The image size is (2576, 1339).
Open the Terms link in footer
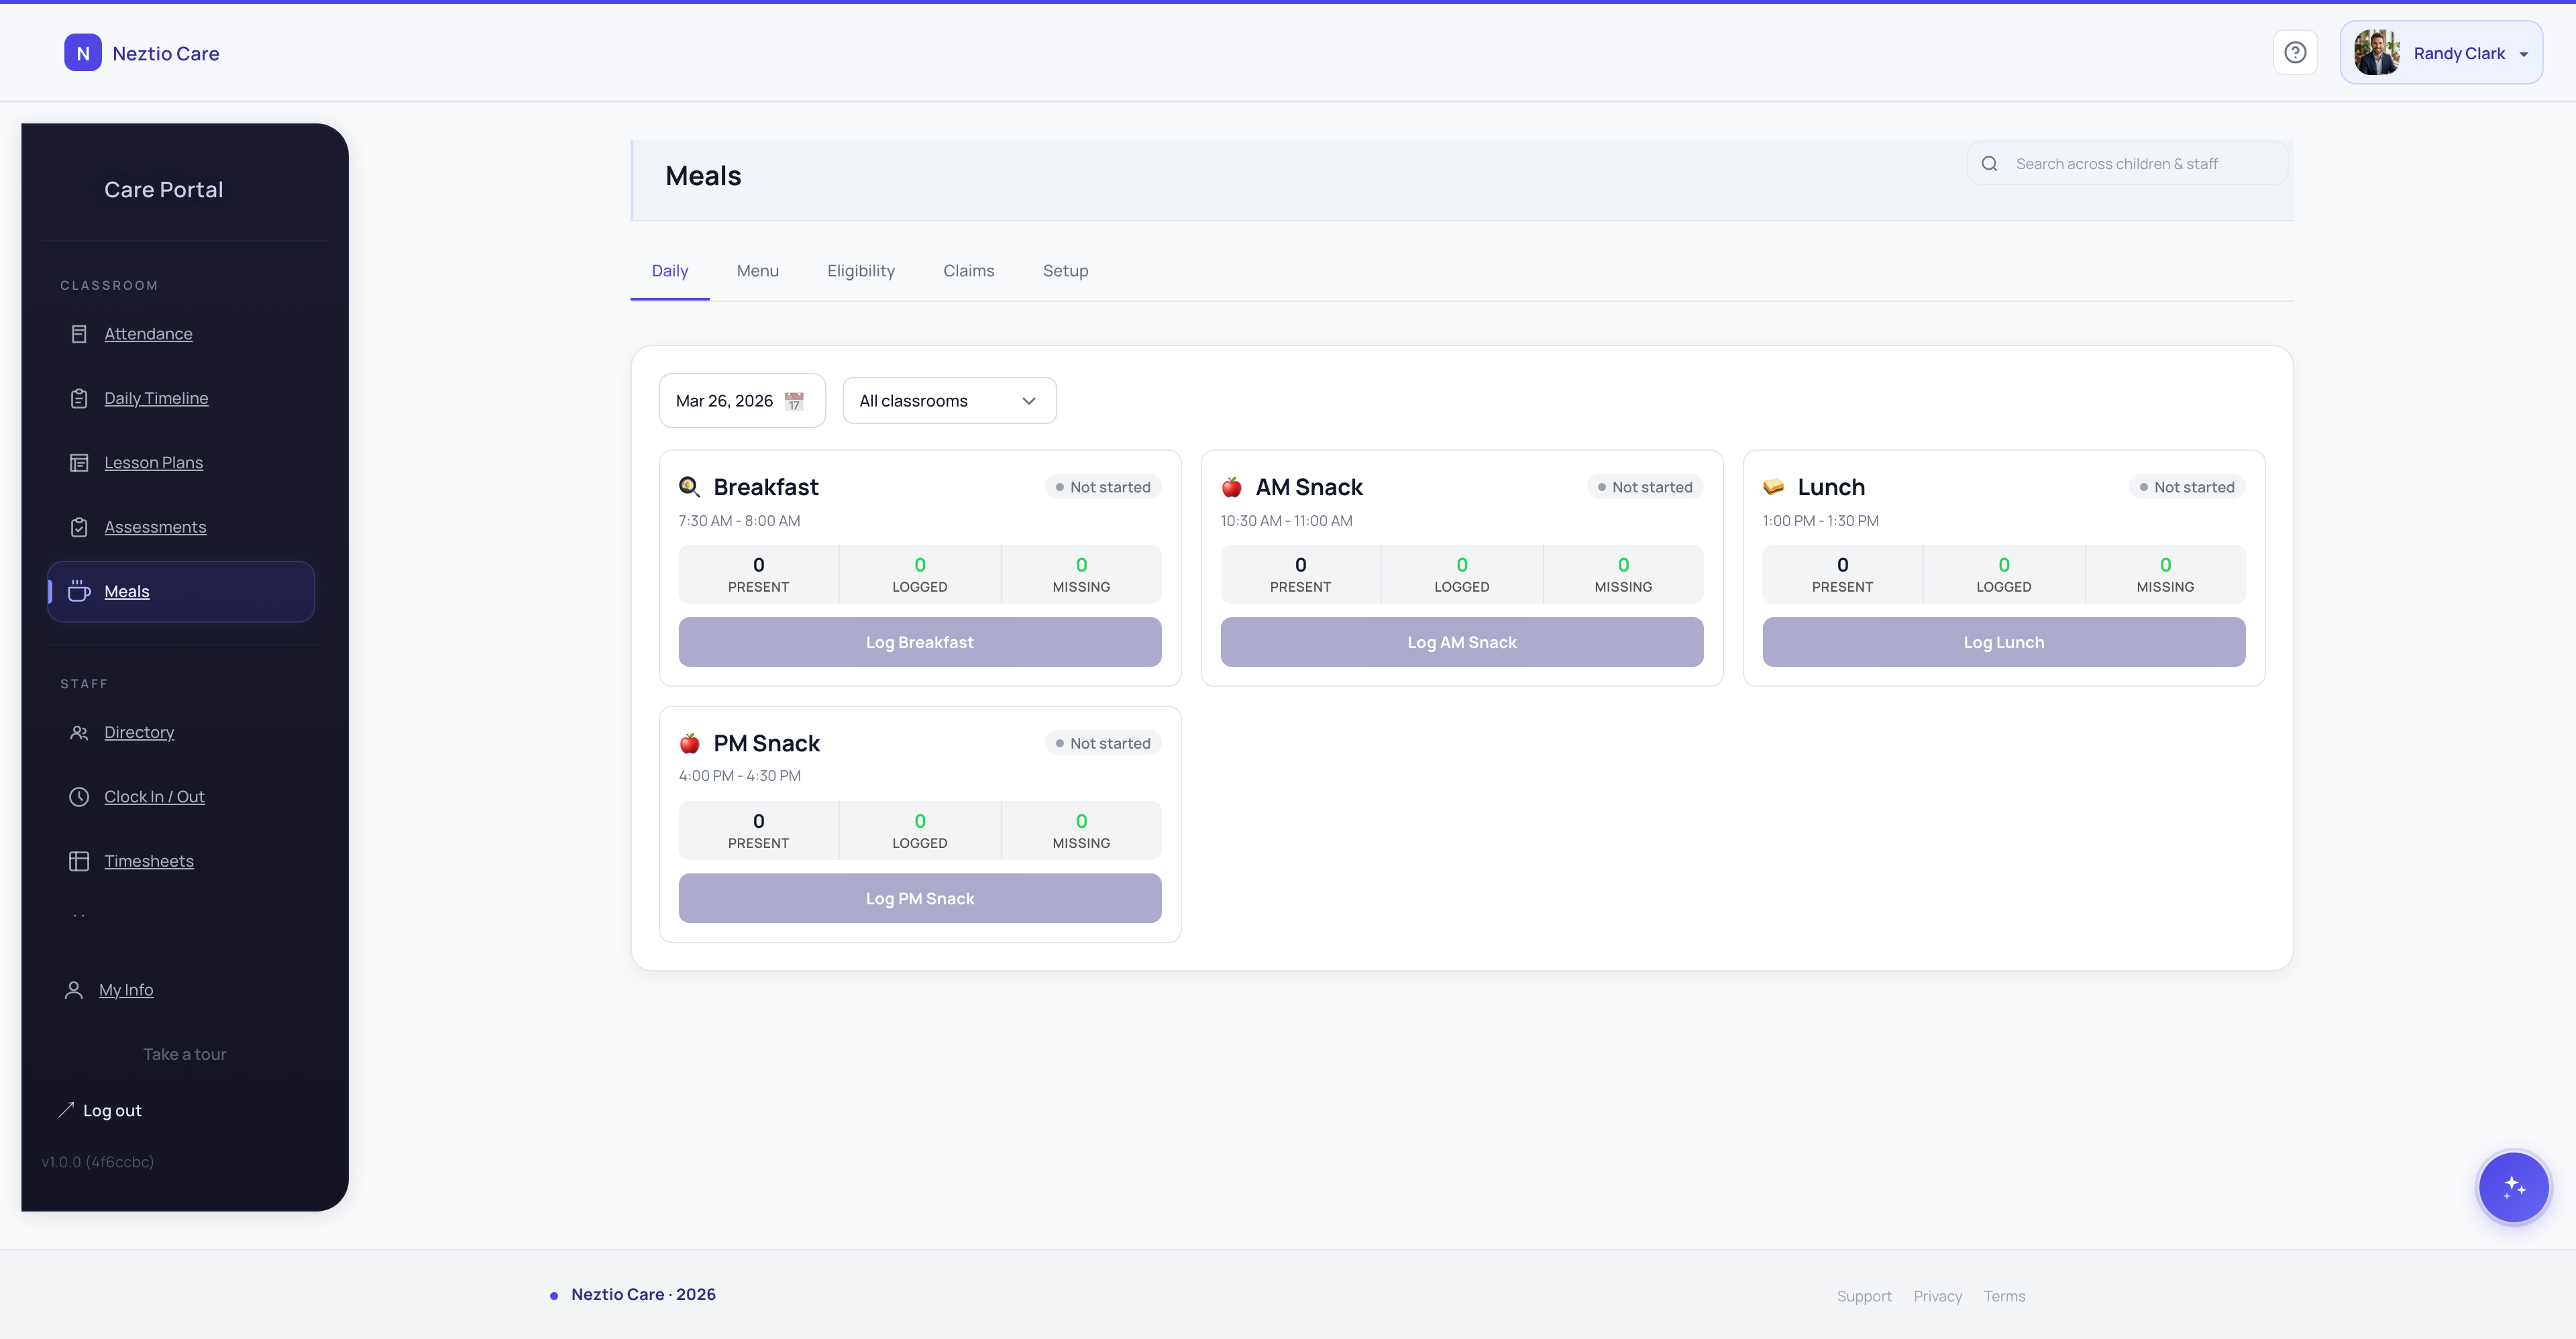tap(2004, 1295)
